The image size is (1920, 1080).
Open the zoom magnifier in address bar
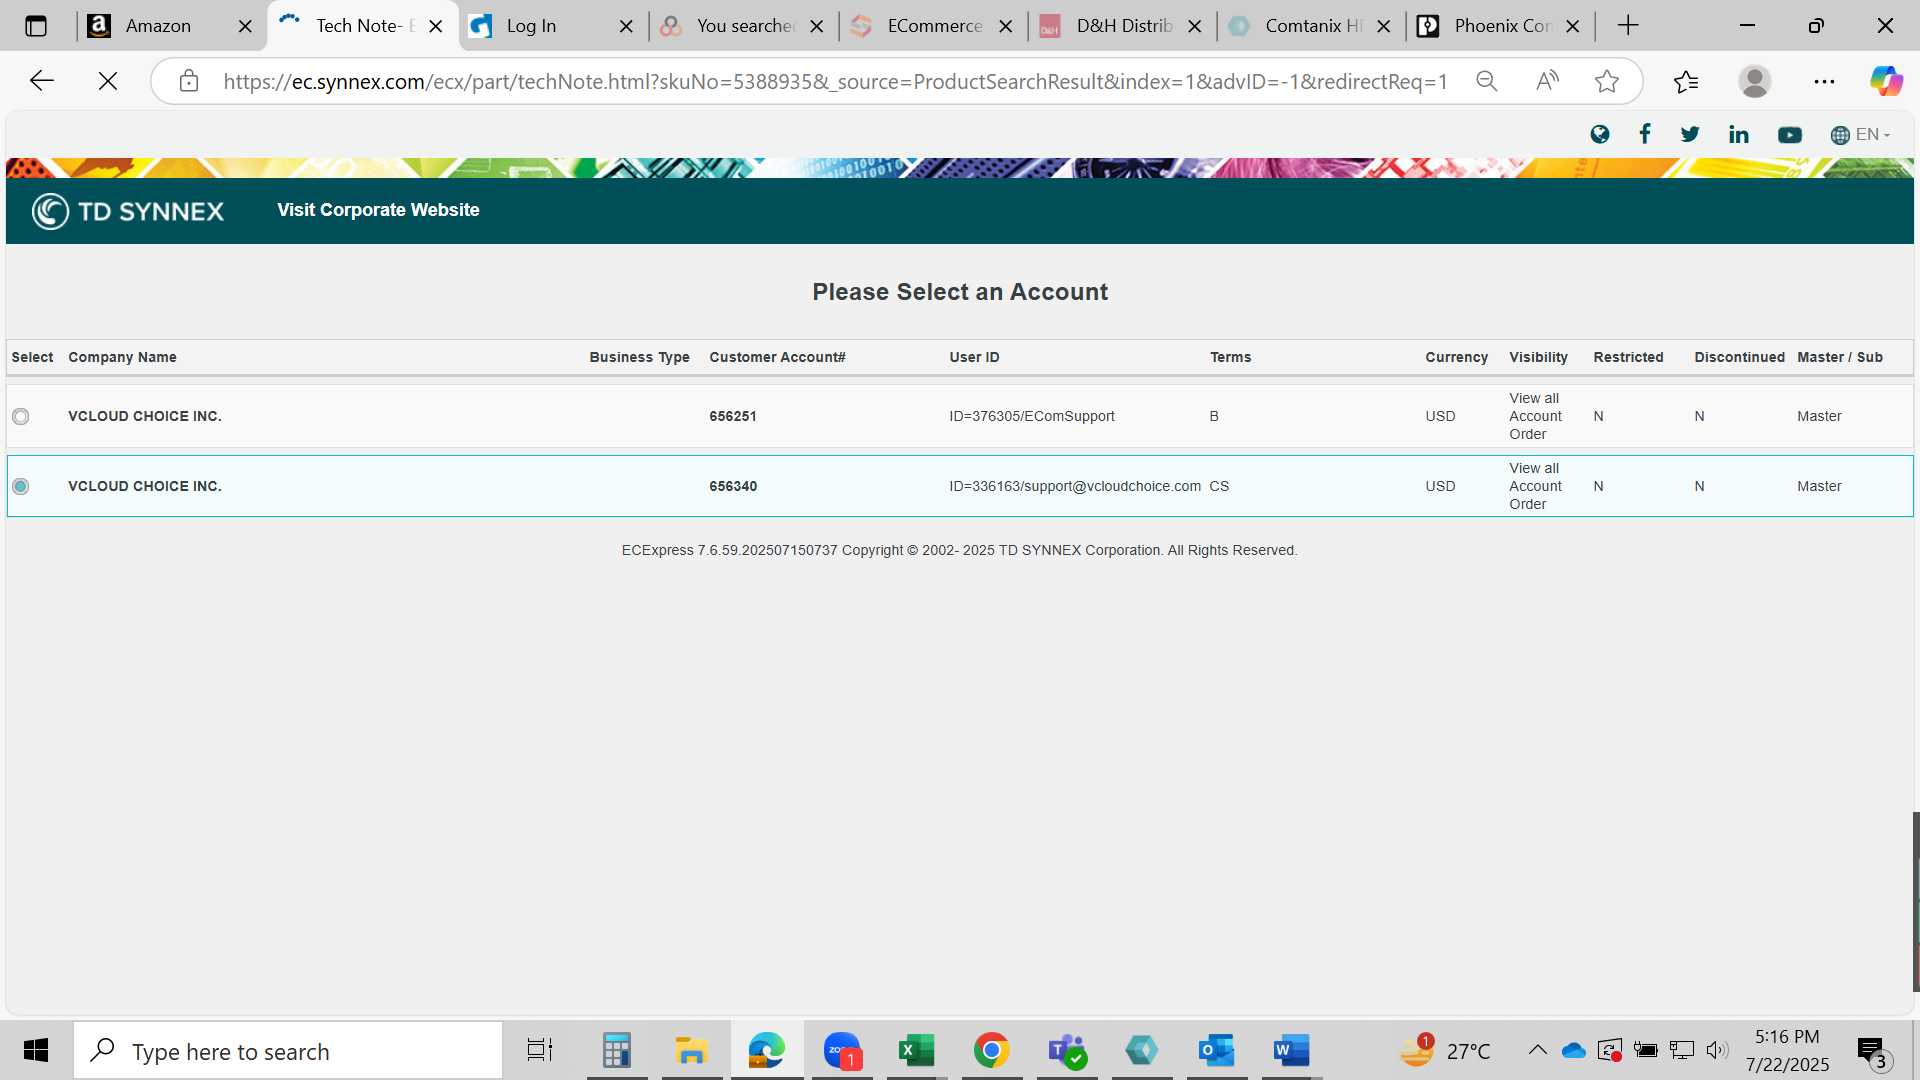(1487, 81)
